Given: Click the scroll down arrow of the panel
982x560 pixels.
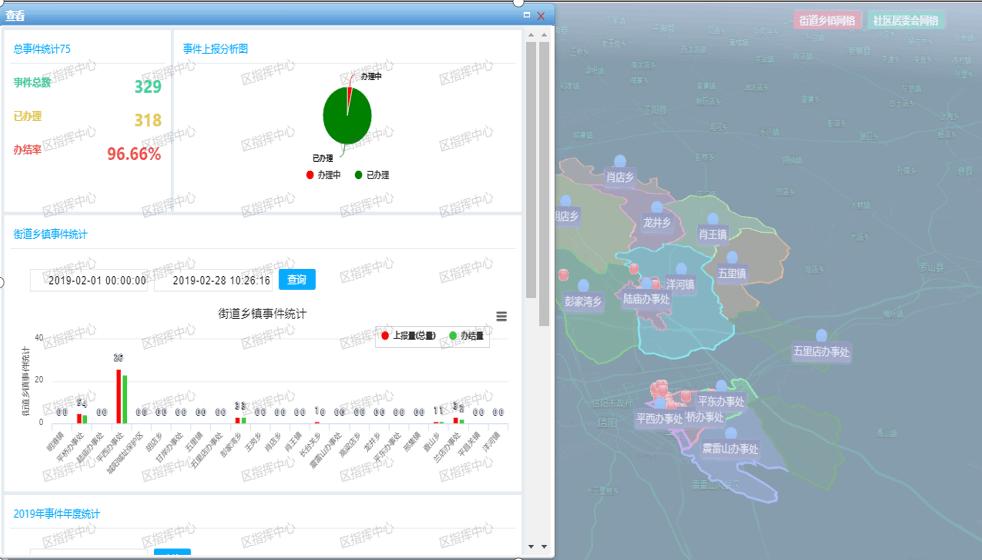Looking at the screenshot, I should 544,546.
